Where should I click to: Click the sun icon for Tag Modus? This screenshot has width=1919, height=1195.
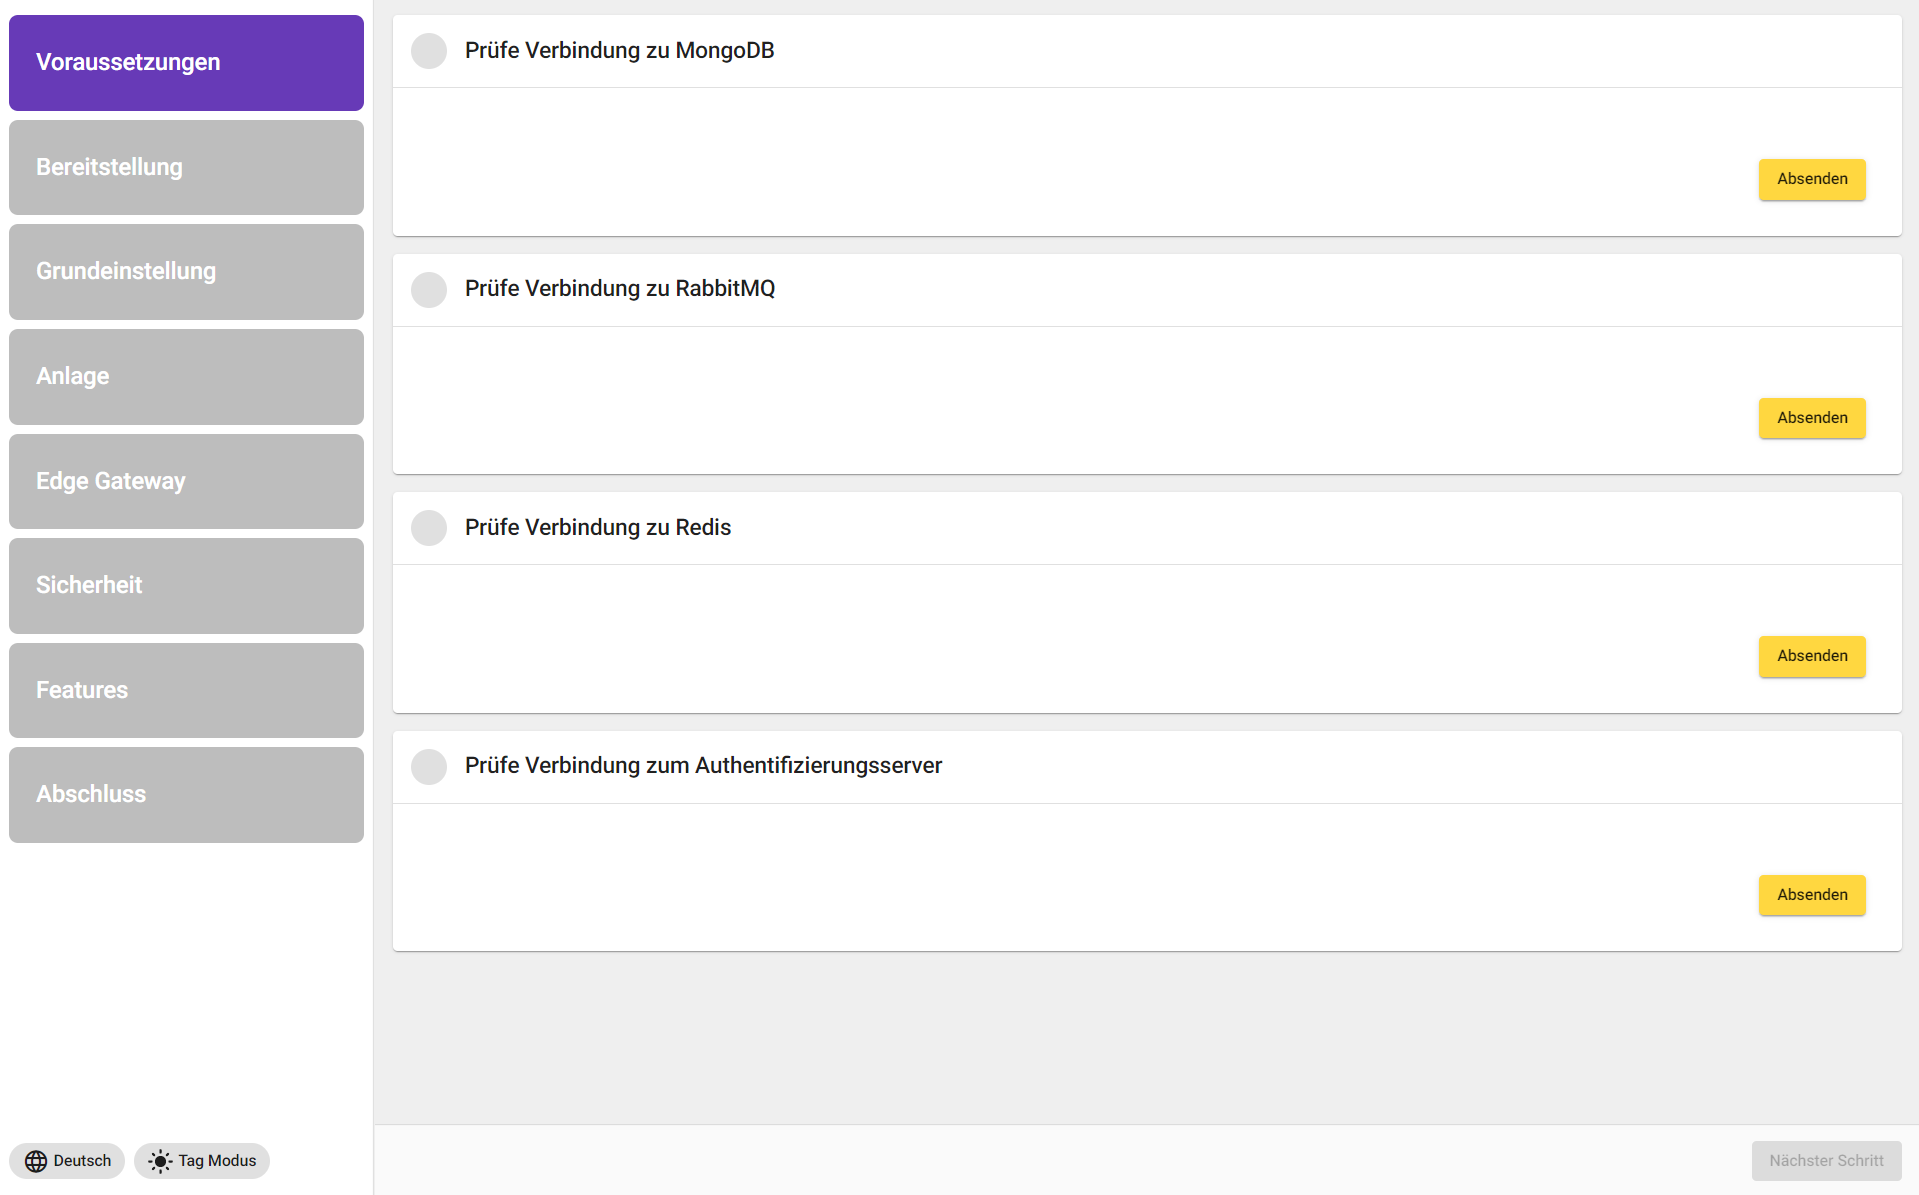[160, 1161]
